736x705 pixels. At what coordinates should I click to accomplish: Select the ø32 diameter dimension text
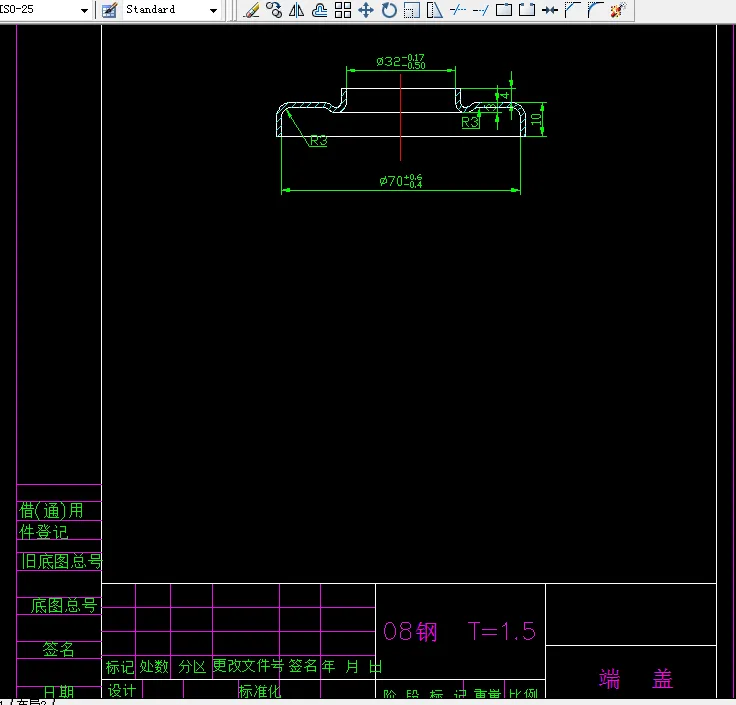(x=400, y=61)
